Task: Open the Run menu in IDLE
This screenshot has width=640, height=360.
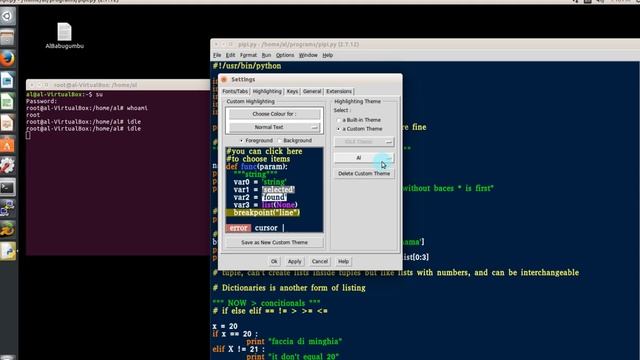Action: (266, 55)
